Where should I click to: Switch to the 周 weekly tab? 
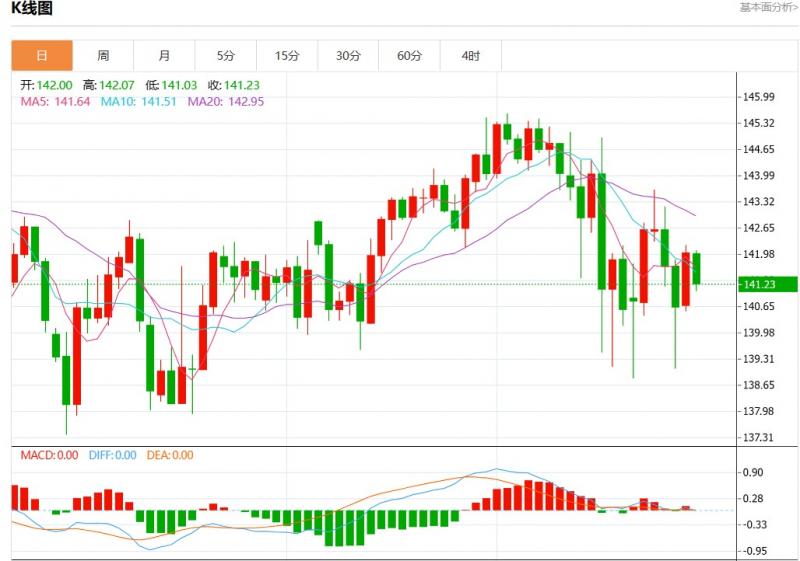pyautogui.click(x=103, y=56)
